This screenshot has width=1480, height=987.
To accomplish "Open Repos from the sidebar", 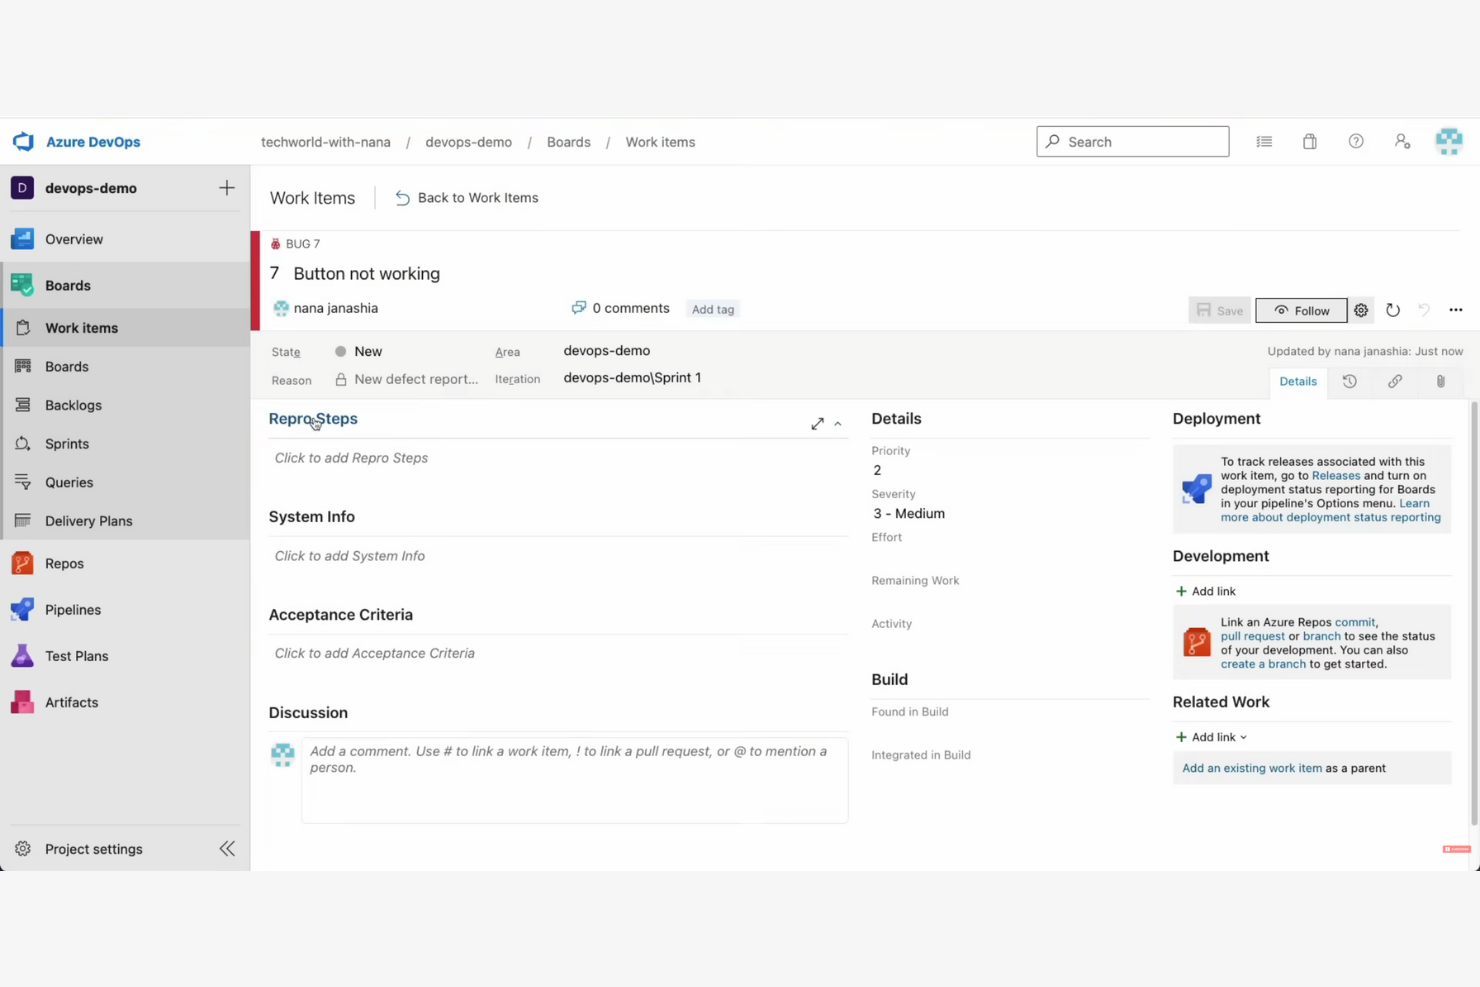I will pyautogui.click(x=63, y=563).
